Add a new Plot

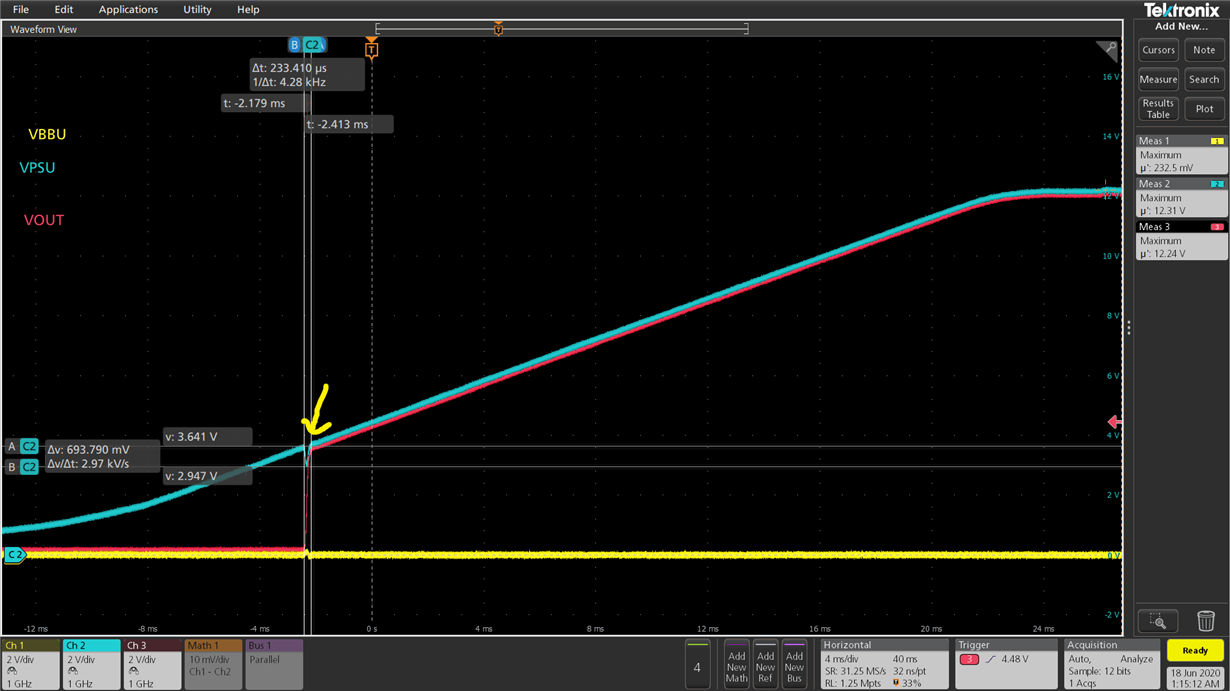tap(1204, 109)
